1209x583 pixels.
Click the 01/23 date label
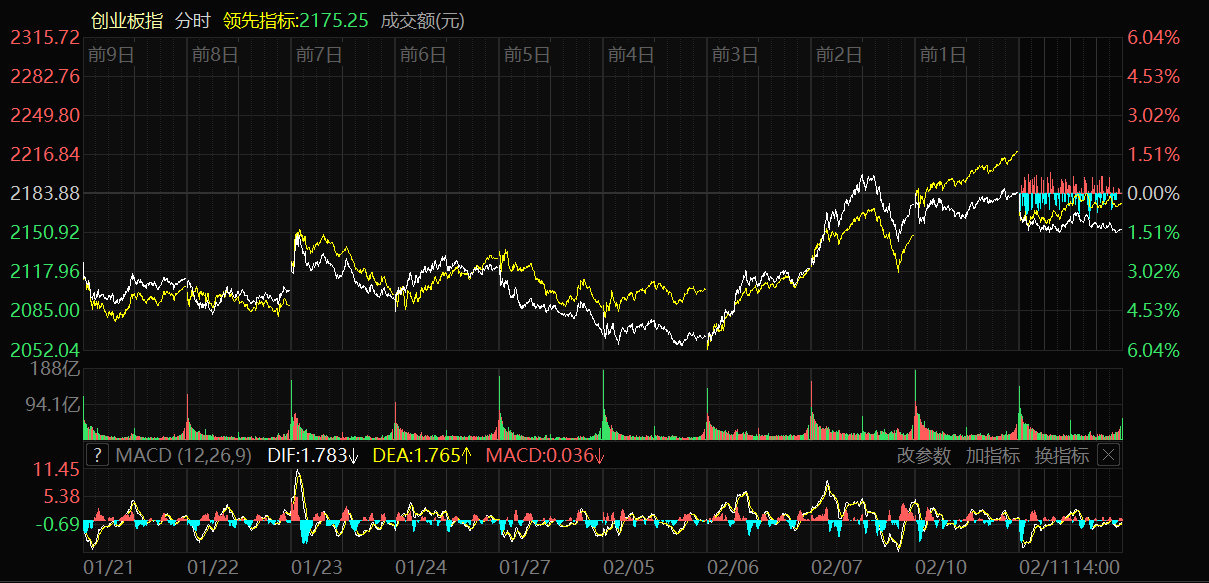(x=316, y=568)
